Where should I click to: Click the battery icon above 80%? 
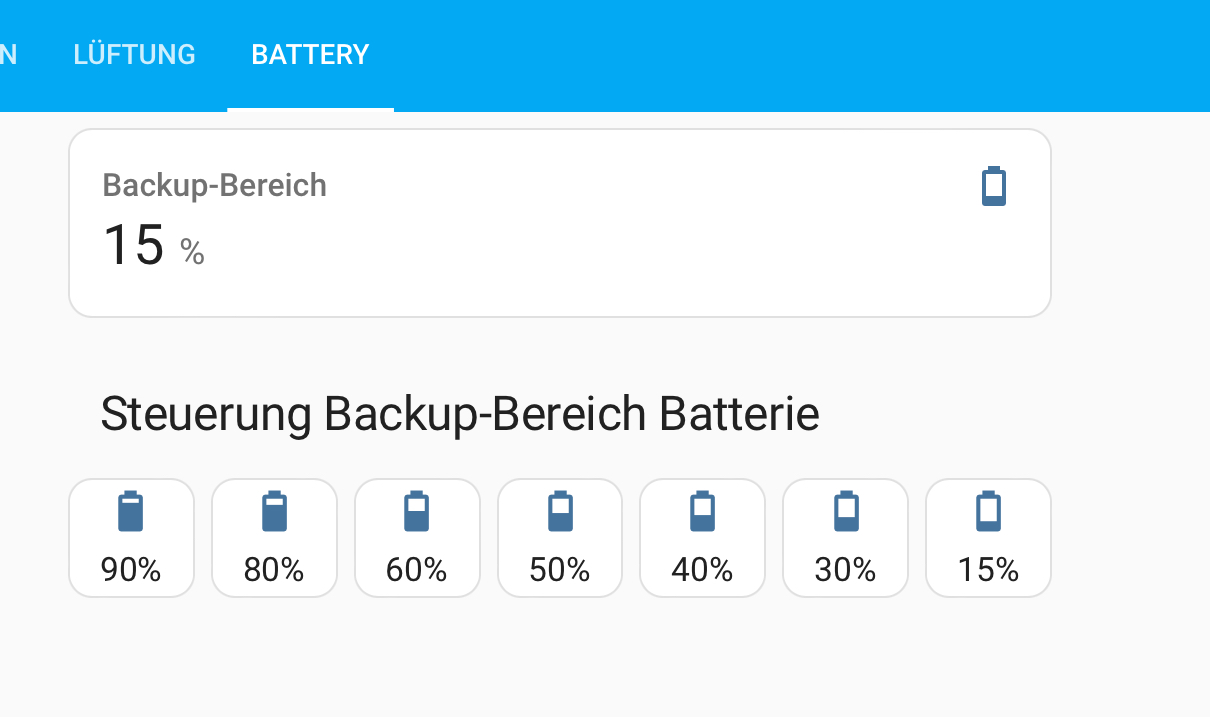tap(274, 511)
